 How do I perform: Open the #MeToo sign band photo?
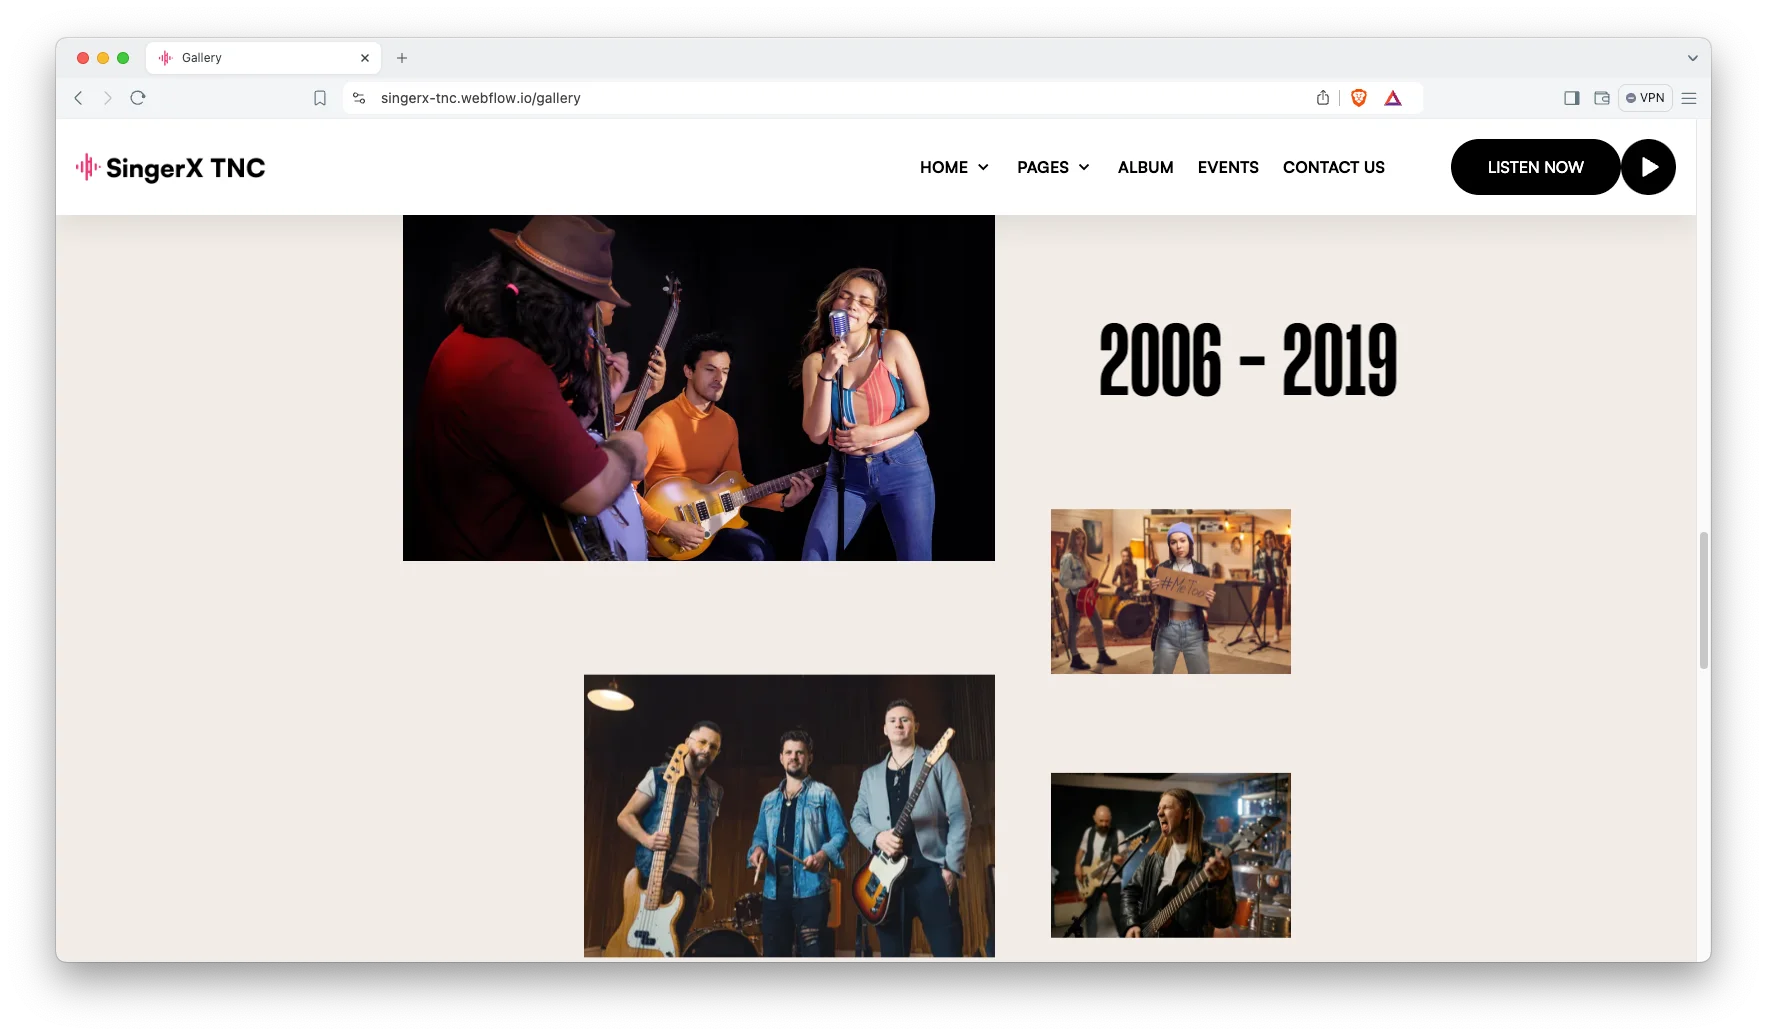pos(1170,591)
